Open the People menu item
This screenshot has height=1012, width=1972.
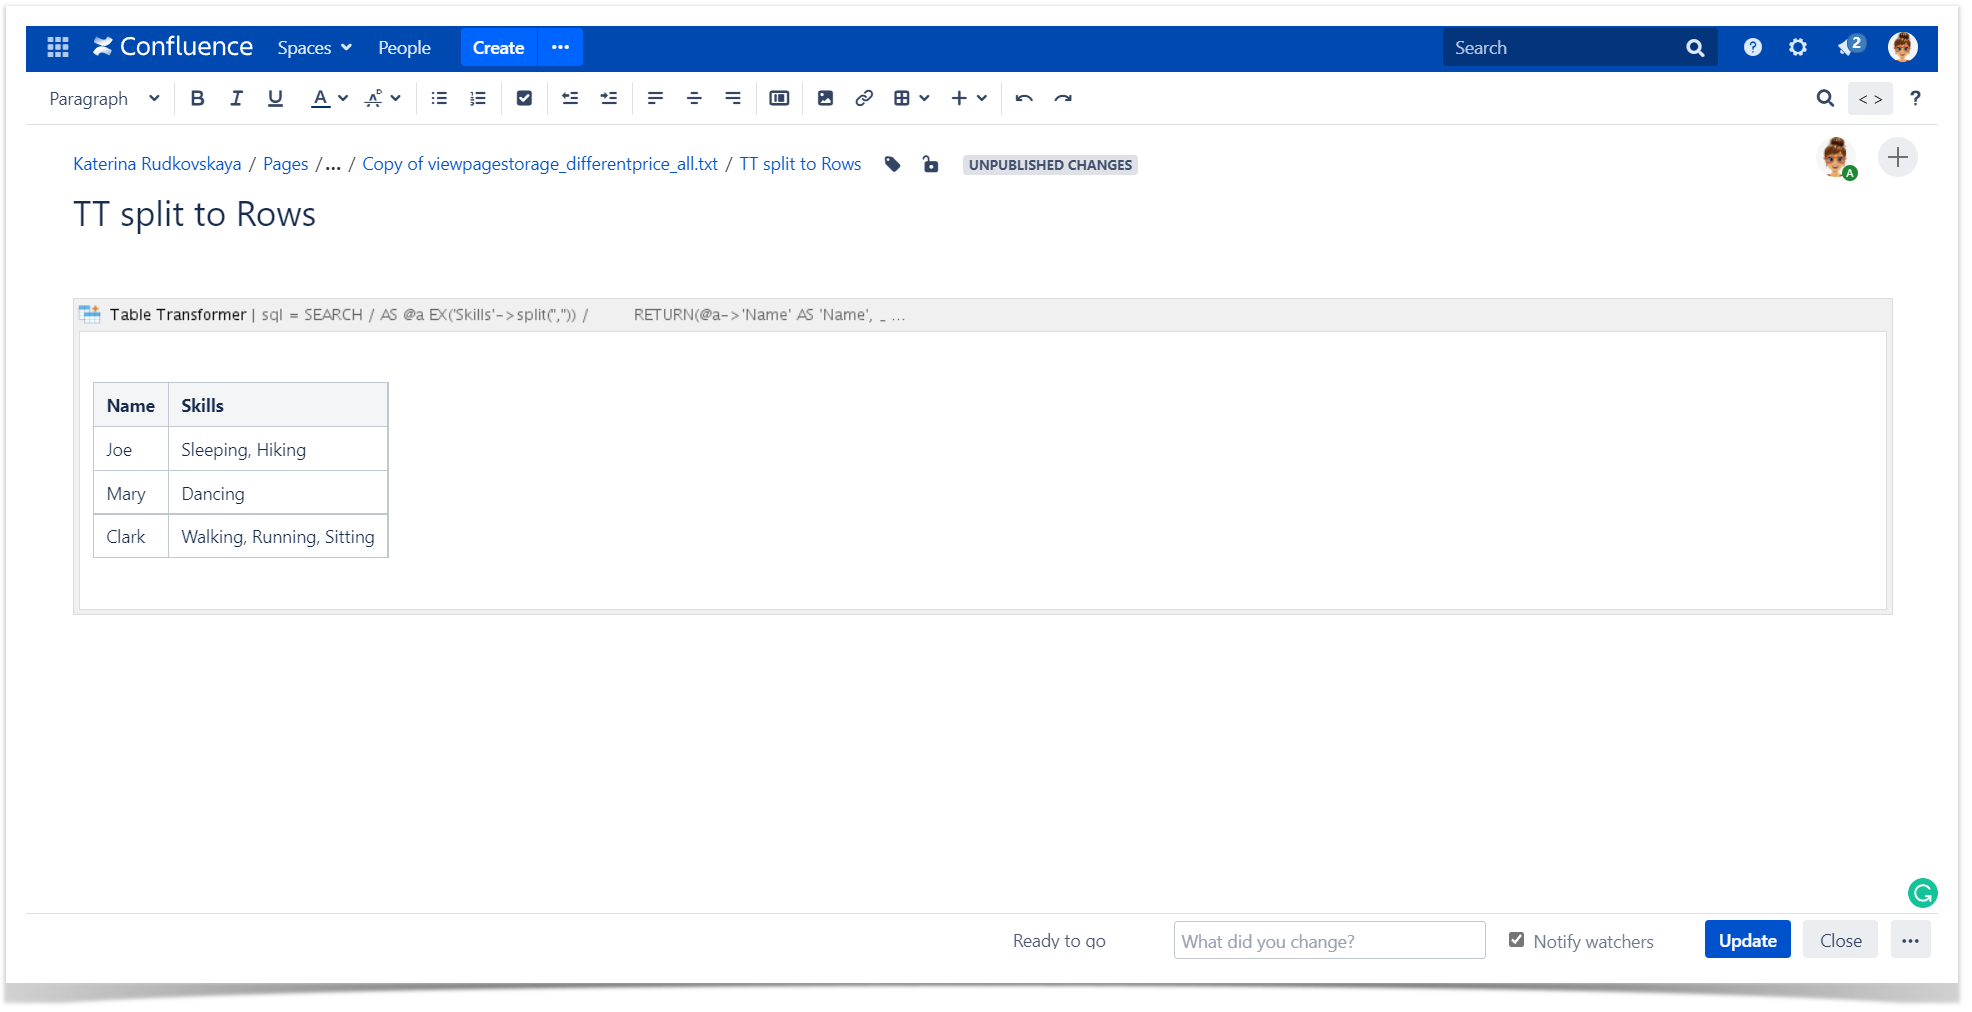404,47
